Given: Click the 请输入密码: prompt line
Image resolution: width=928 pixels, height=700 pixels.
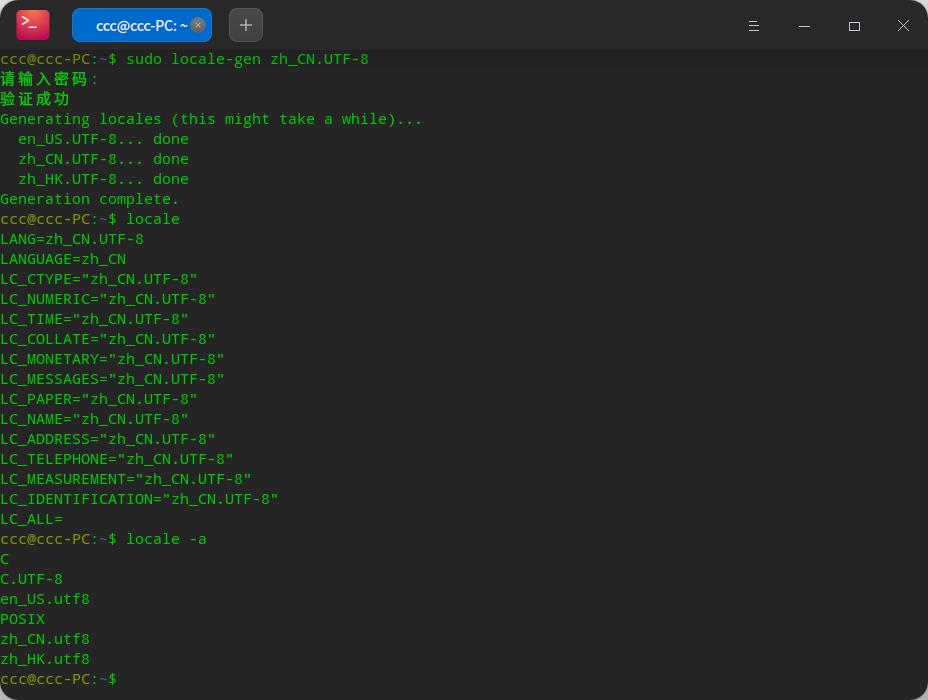Looking at the screenshot, I should [45, 79].
